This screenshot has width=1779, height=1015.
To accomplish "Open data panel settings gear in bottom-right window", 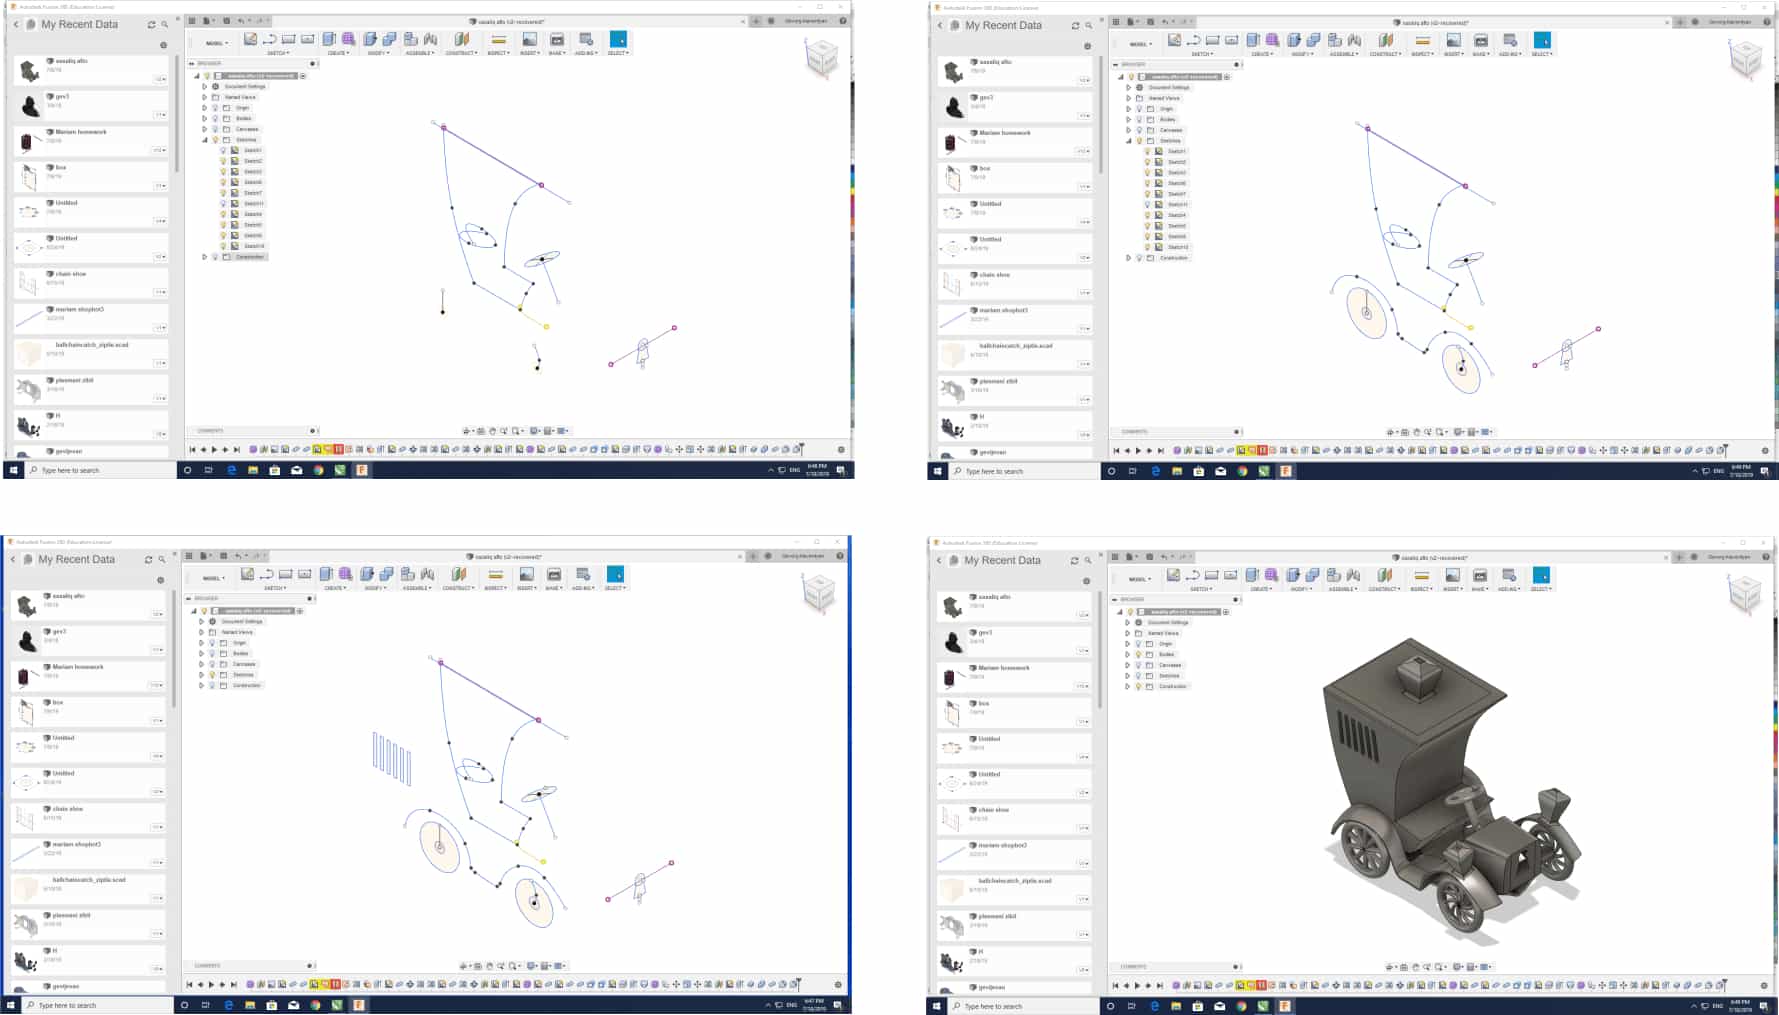I will pyautogui.click(x=1087, y=581).
